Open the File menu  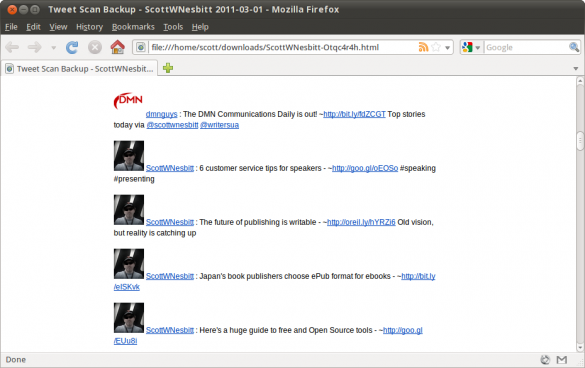(11, 27)
